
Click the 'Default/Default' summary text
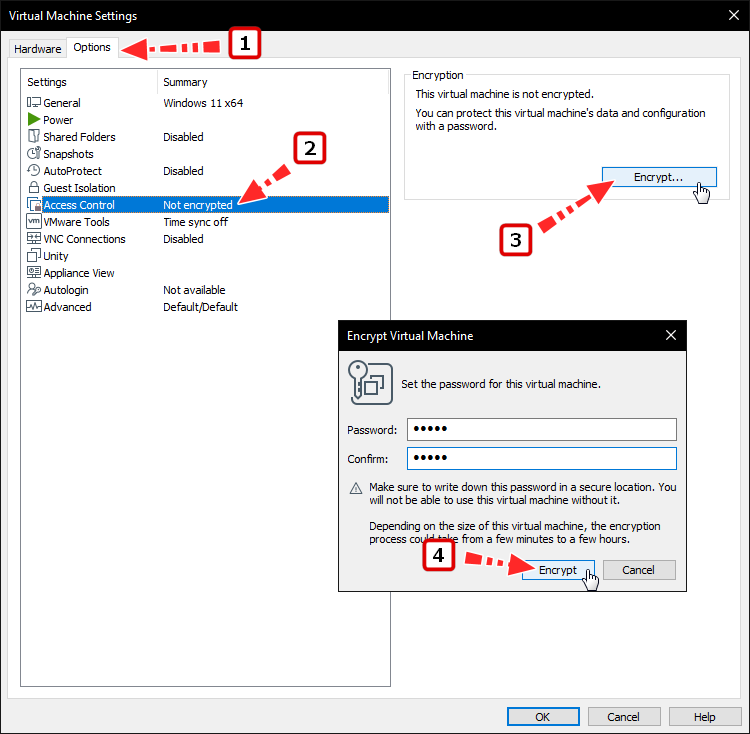click(200, 307)
